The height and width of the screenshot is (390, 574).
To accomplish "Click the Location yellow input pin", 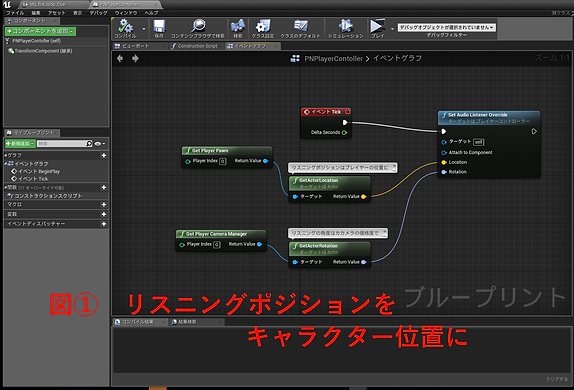I will click(x=444, y=162).
